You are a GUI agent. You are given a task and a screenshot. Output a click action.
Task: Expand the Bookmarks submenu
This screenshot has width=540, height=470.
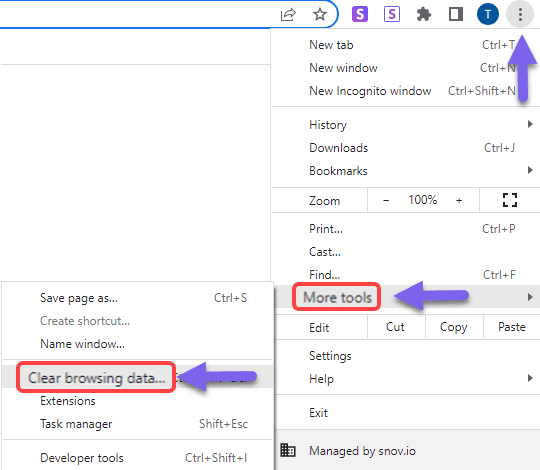pyautogui.click(x=406, y=171)
